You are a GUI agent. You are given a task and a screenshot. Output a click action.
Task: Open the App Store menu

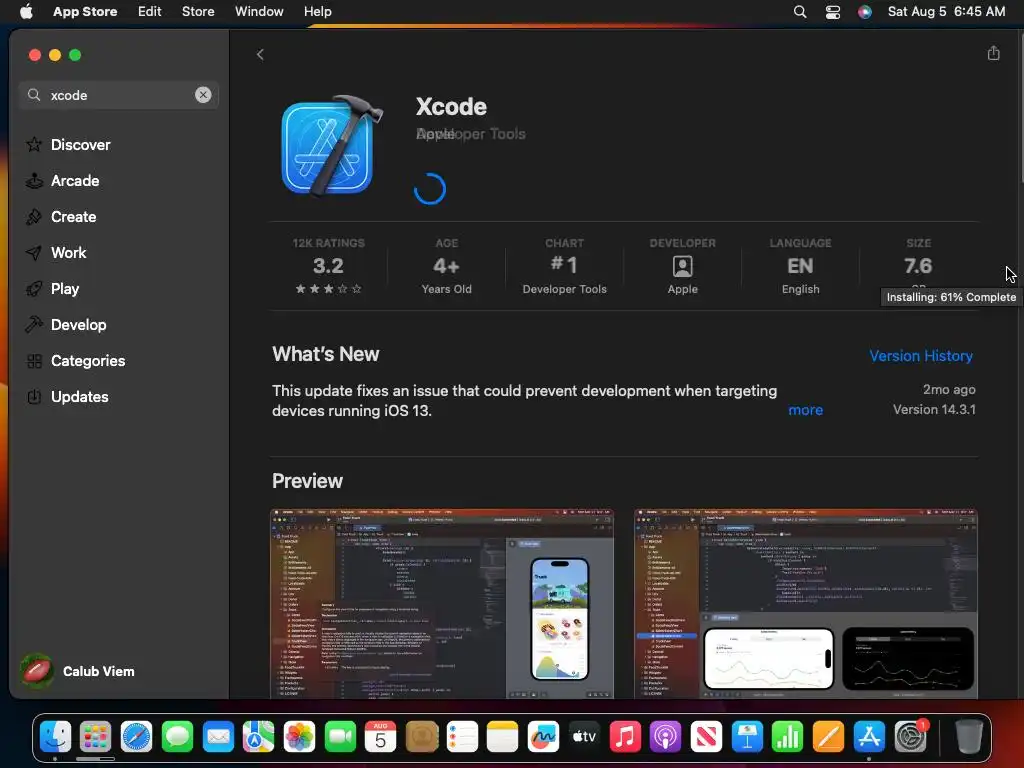tap(85, 11)
